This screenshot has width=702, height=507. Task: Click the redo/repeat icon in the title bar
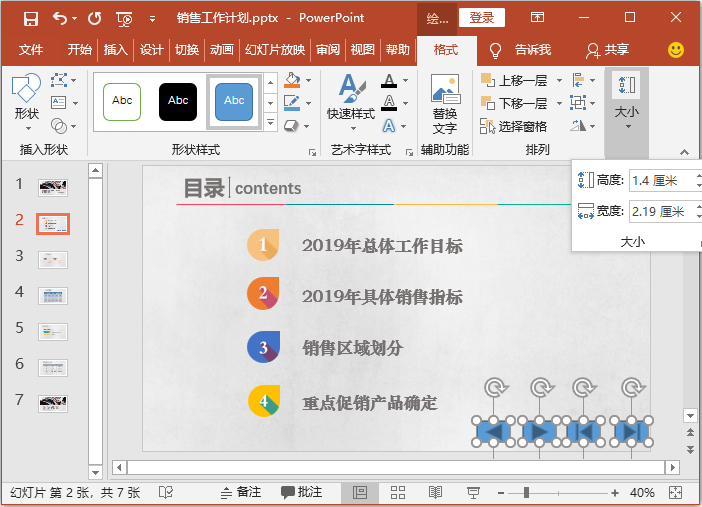94,18
